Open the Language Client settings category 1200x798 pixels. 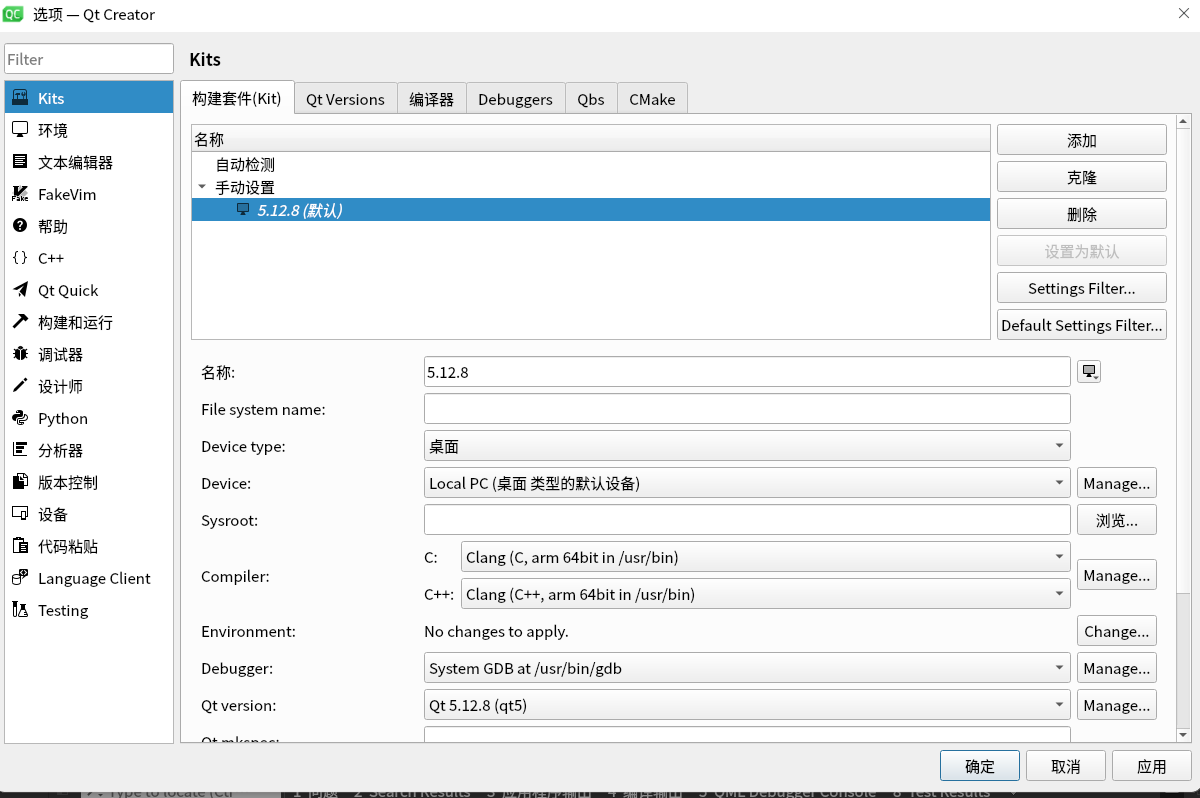click(x=89, y=578)
